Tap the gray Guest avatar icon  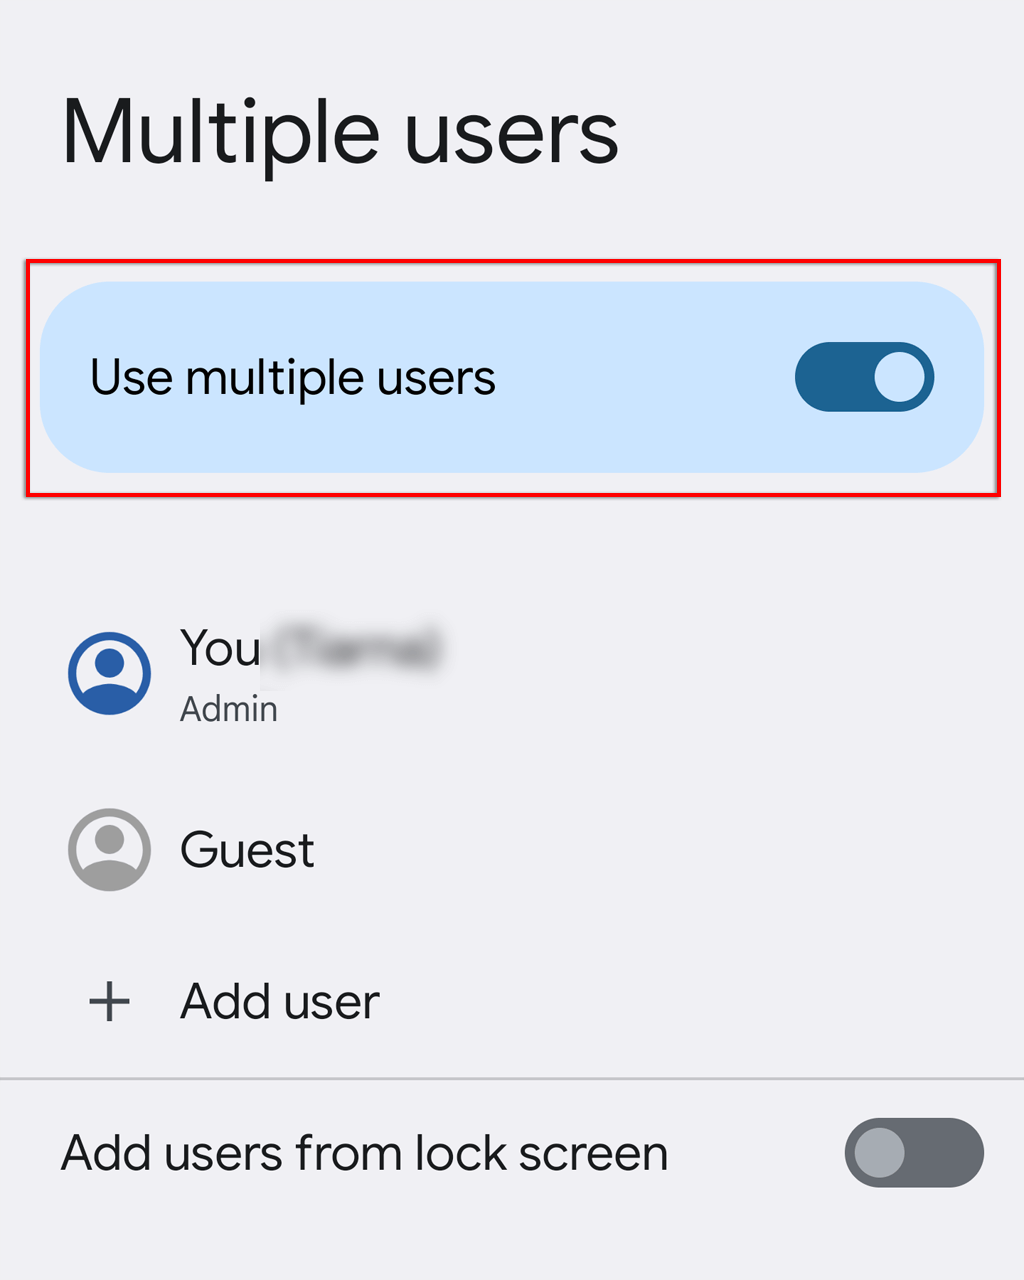pyautogui.click(x=109, y=850)
